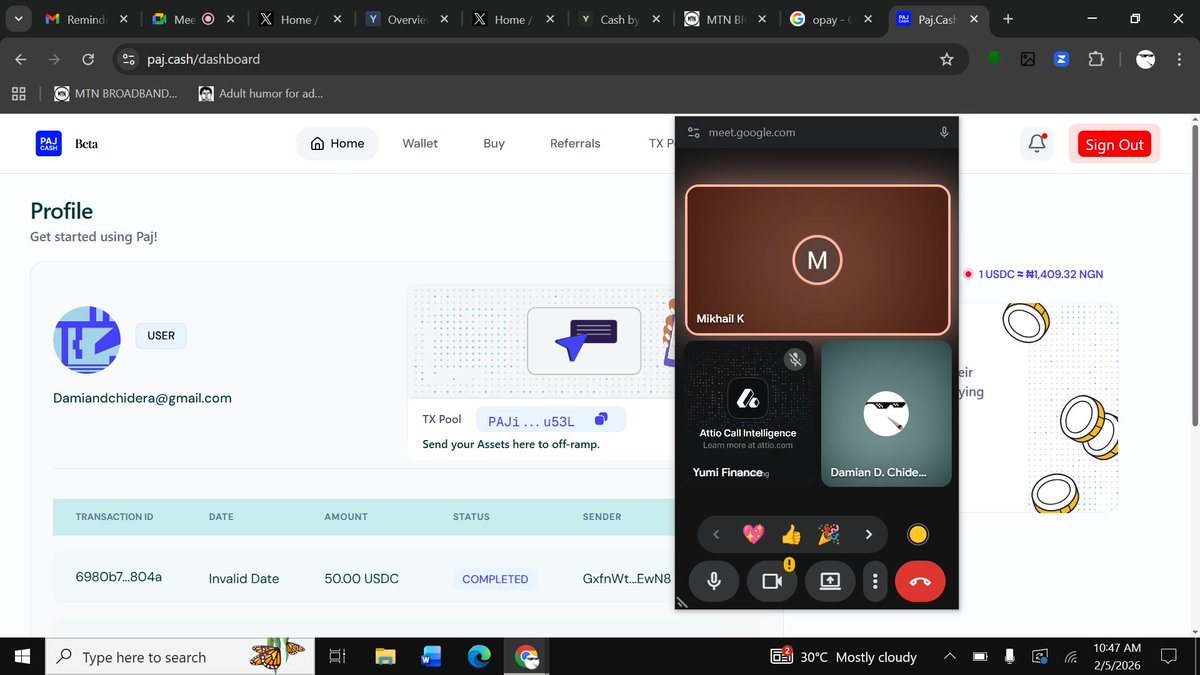Open the notifications bell on Paj.Cash
Image resolution: width=1200 pixels, height=675 pixels.
click(x=1038, y=144)
